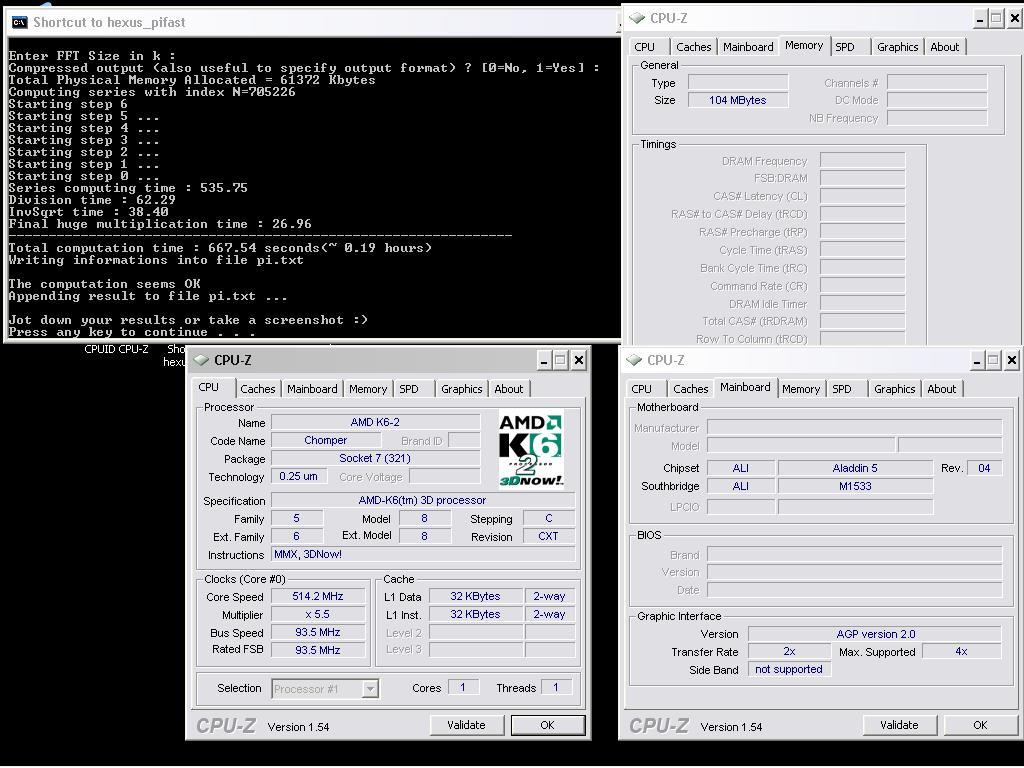Click OK in the Mainboard window
1024x768 pixels.
[x=980, y=725]
